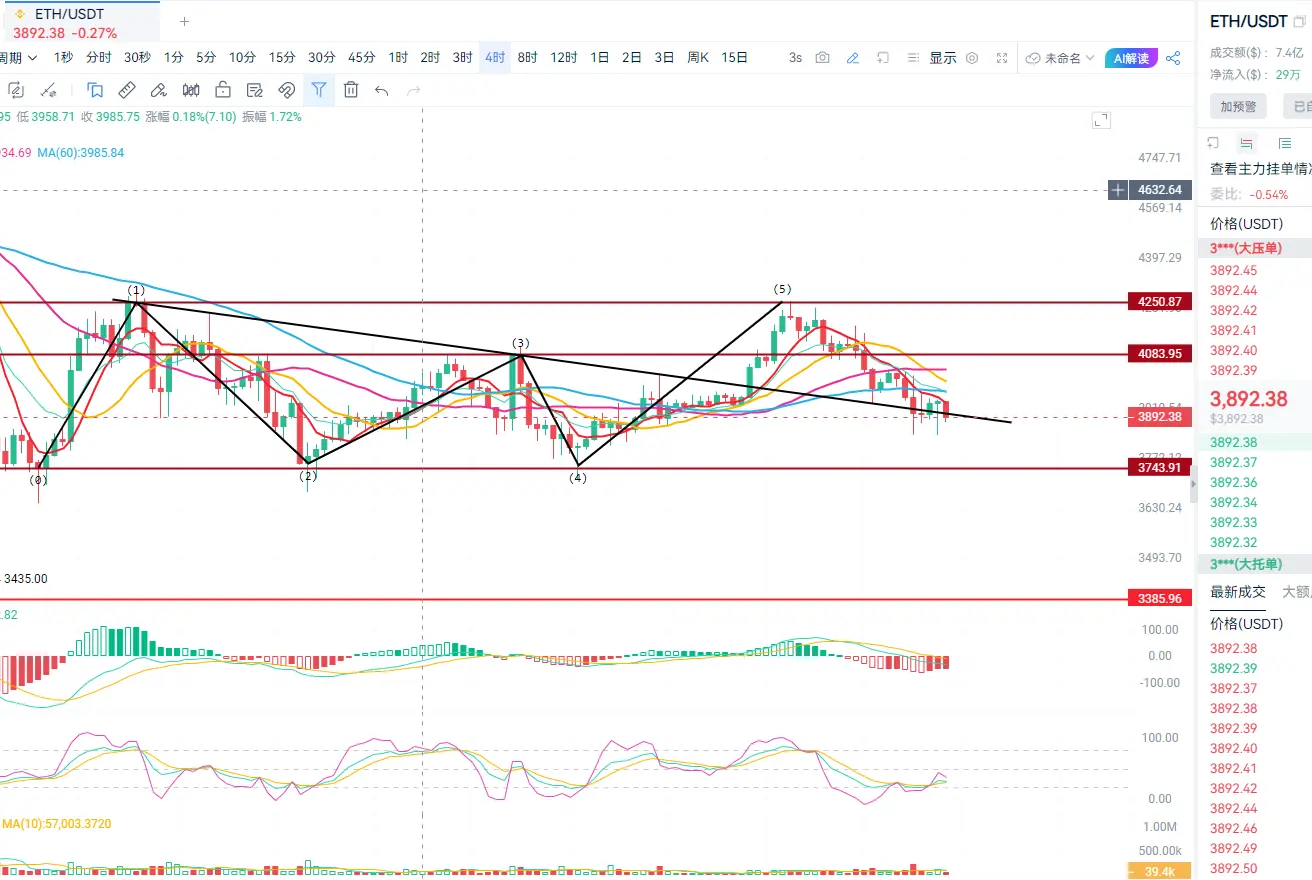This screenshot has height=880, width=1312.
Task: Open the AI解读 analysis button
Action: point(1131,58)
